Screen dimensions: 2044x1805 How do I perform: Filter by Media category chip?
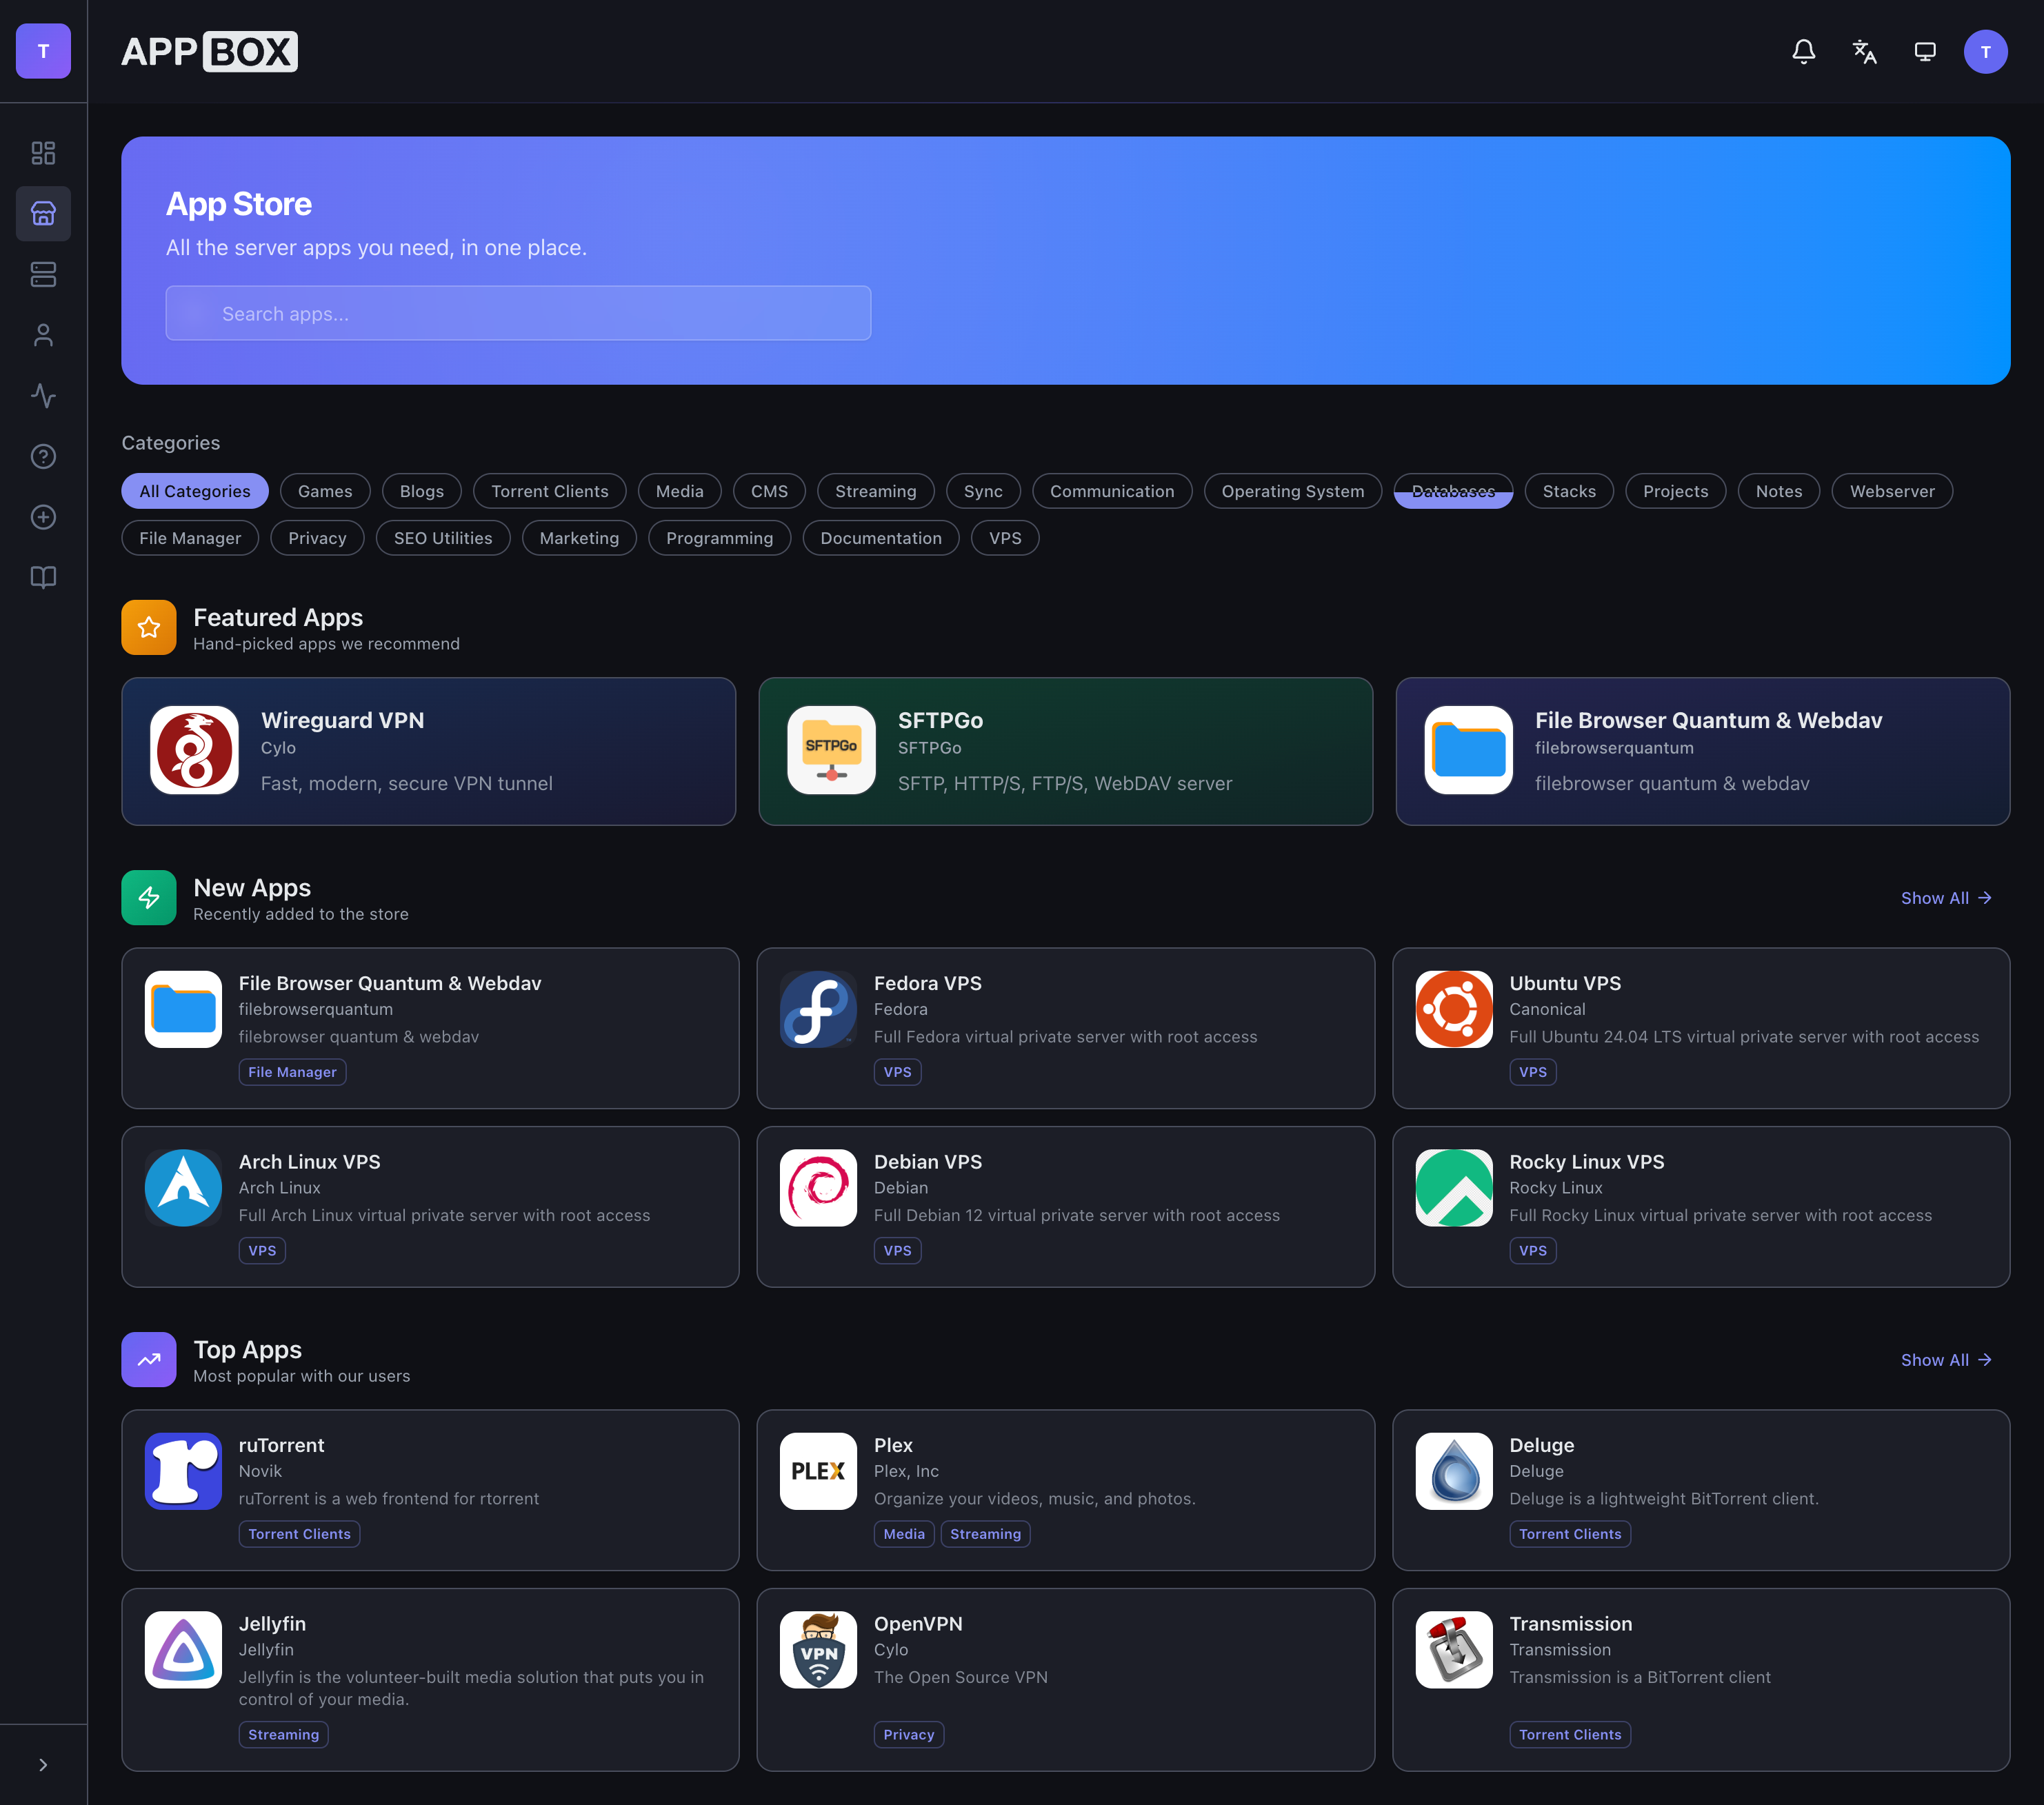coord(680,491)
